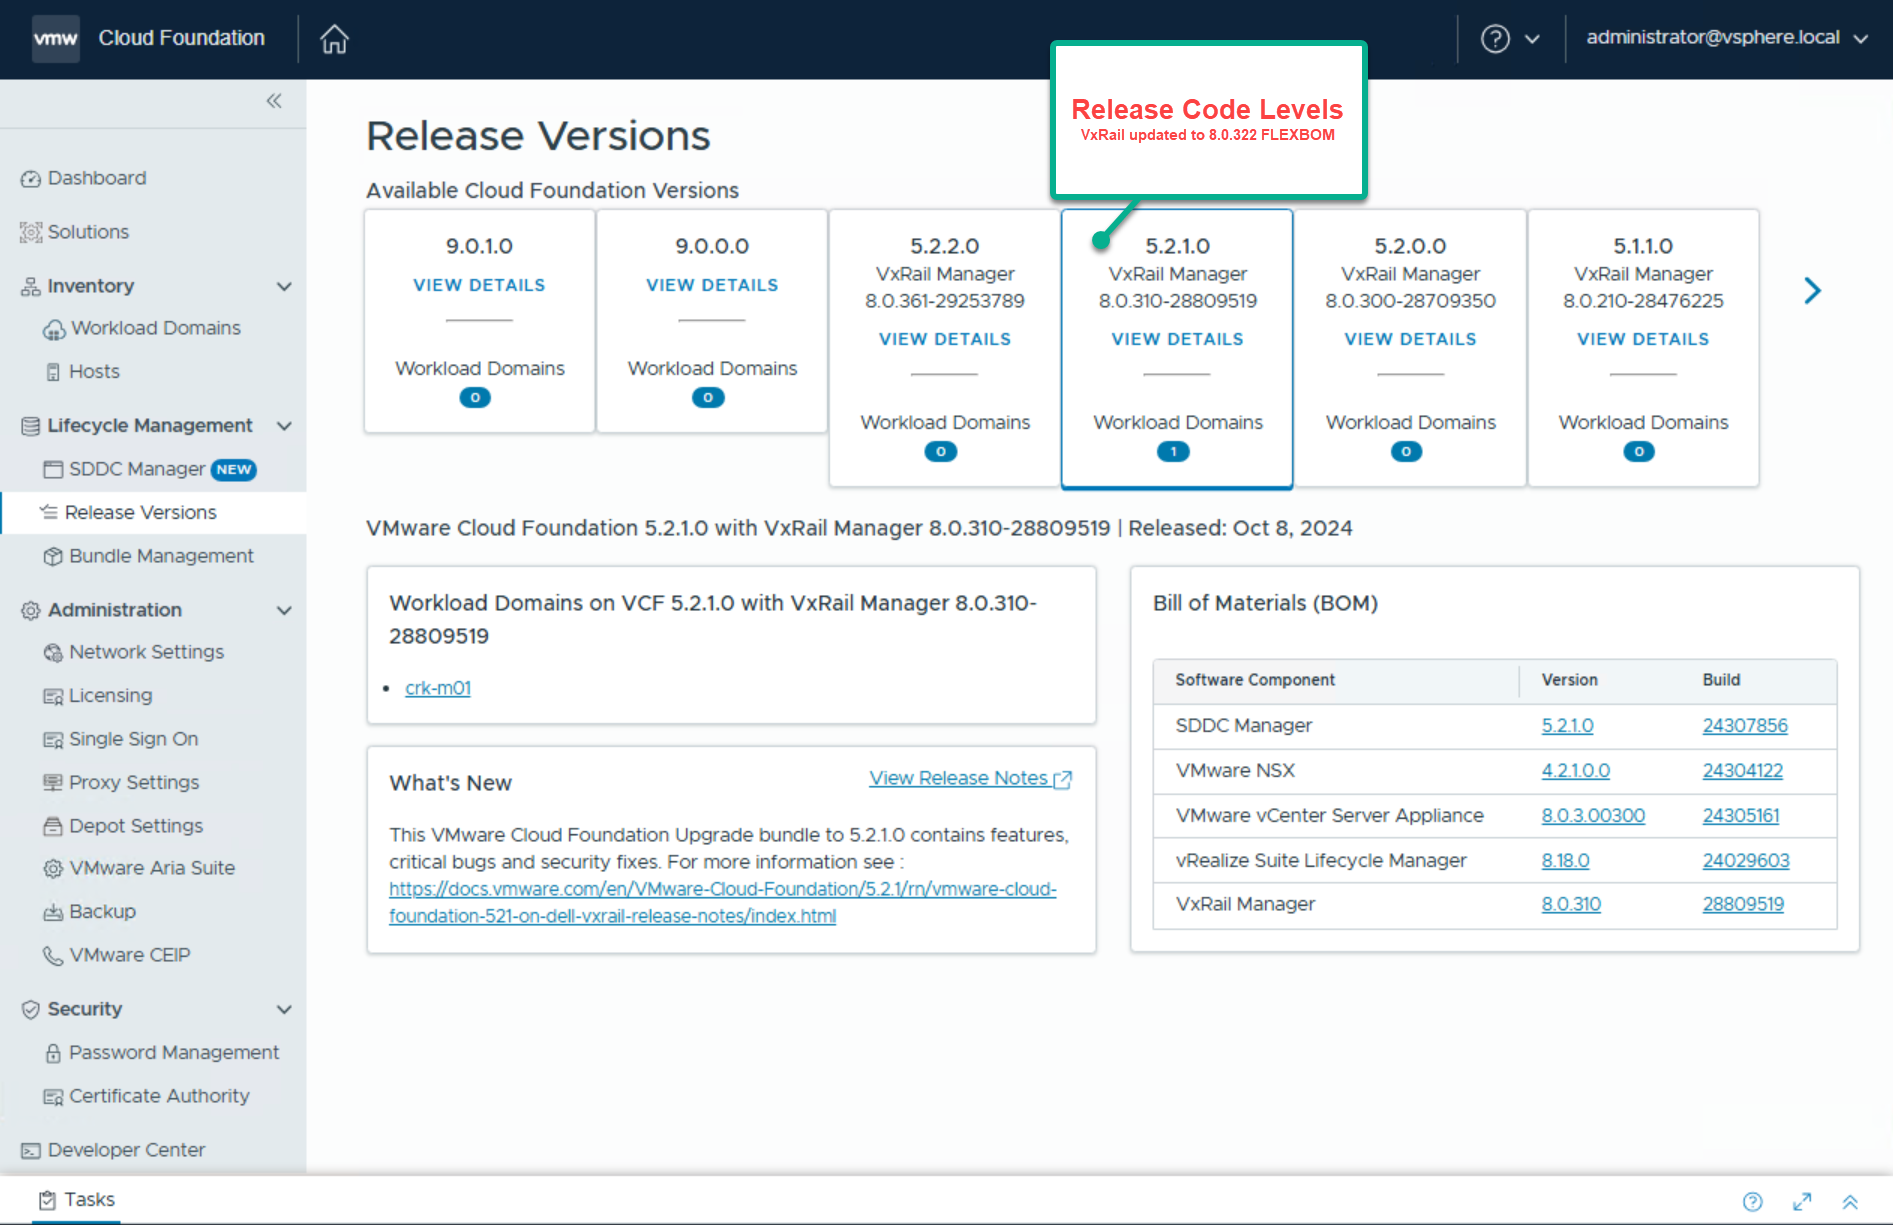Click the VxRail Manager build 28809519 link

click(x=1742, y=904)
